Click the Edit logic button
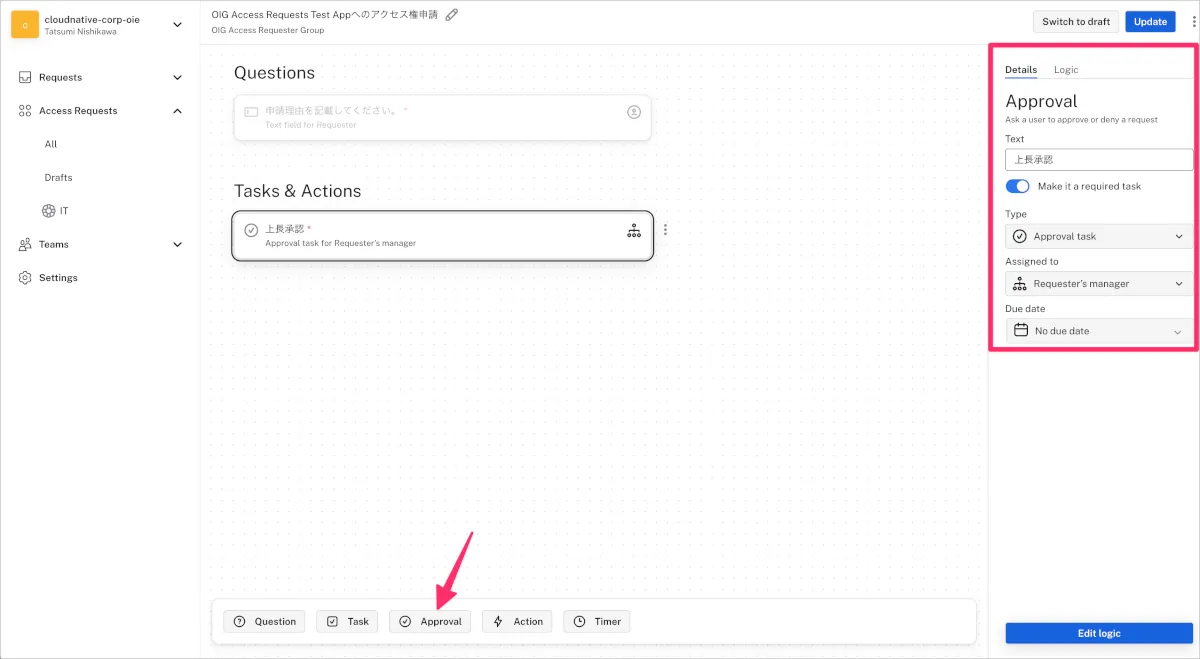This screenshot has height=659, width=1200. coord(1098,633)
